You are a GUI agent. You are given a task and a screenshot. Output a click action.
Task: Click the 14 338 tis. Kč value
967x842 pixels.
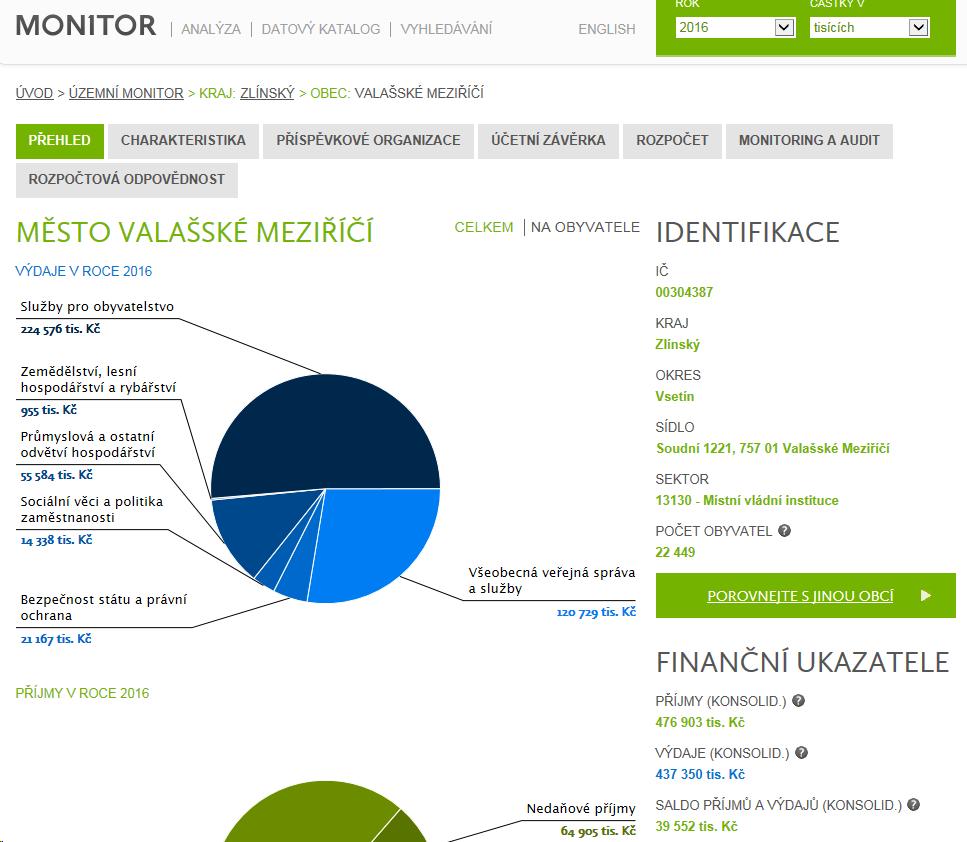click(x=56, y=540)
